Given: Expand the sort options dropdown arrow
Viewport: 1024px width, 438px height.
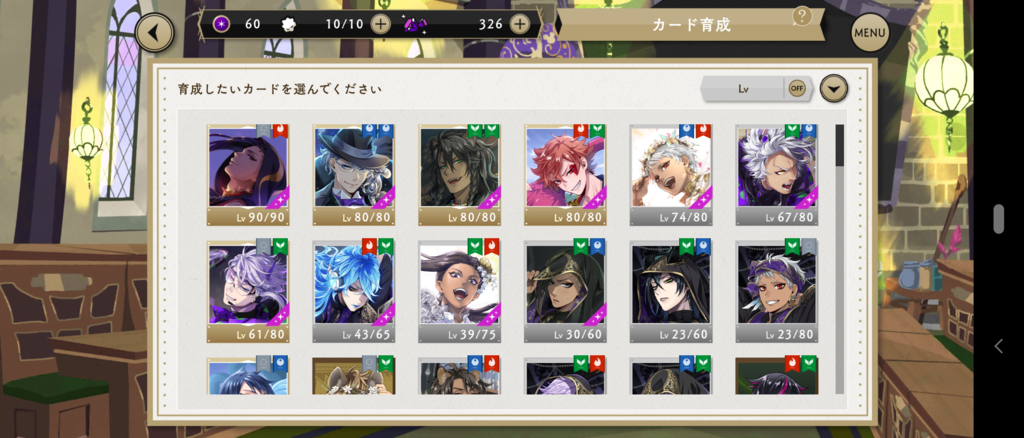Looking at the screenshot, I should (834, 89).
